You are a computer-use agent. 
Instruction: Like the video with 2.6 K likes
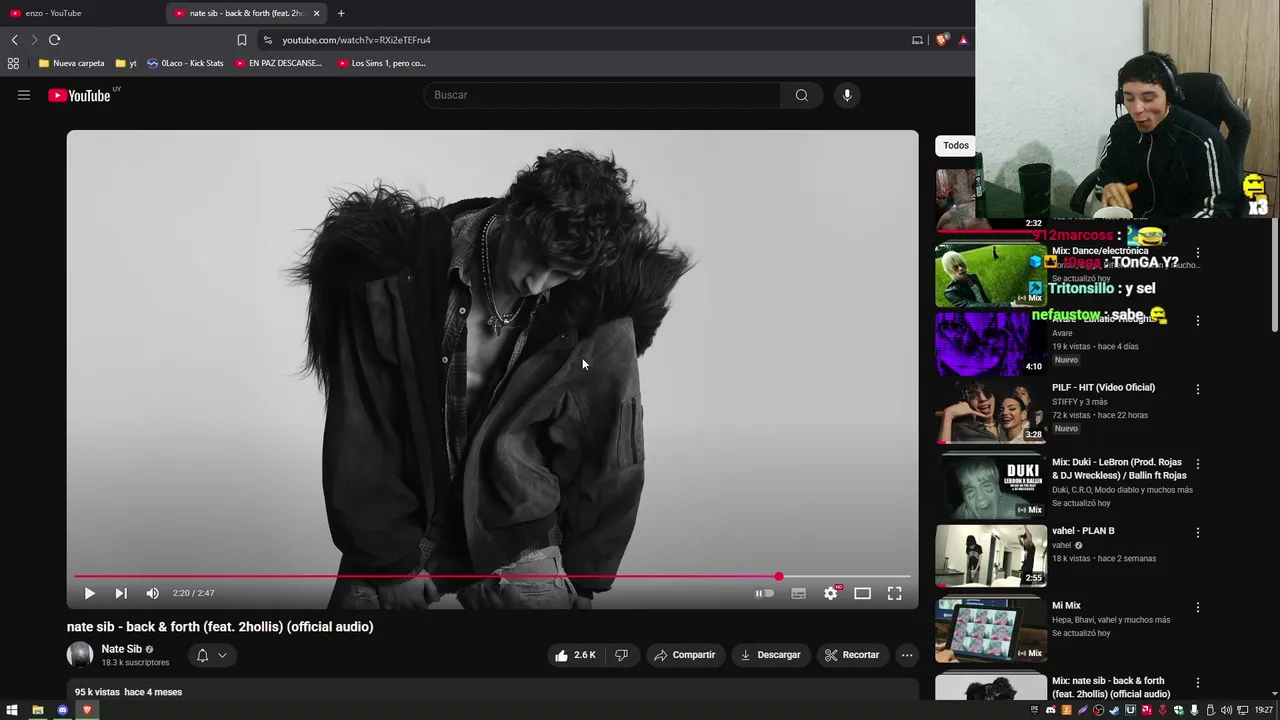(575, 655)
